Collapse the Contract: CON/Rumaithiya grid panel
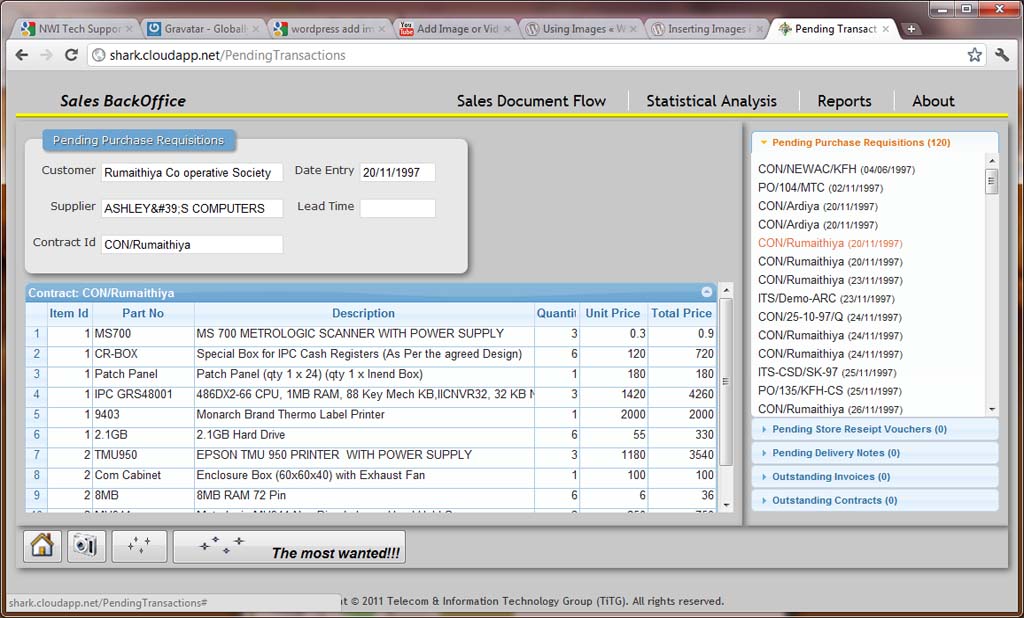This screenshot has width=1024, height=618. pyautogui.click(x=707, y=293)
